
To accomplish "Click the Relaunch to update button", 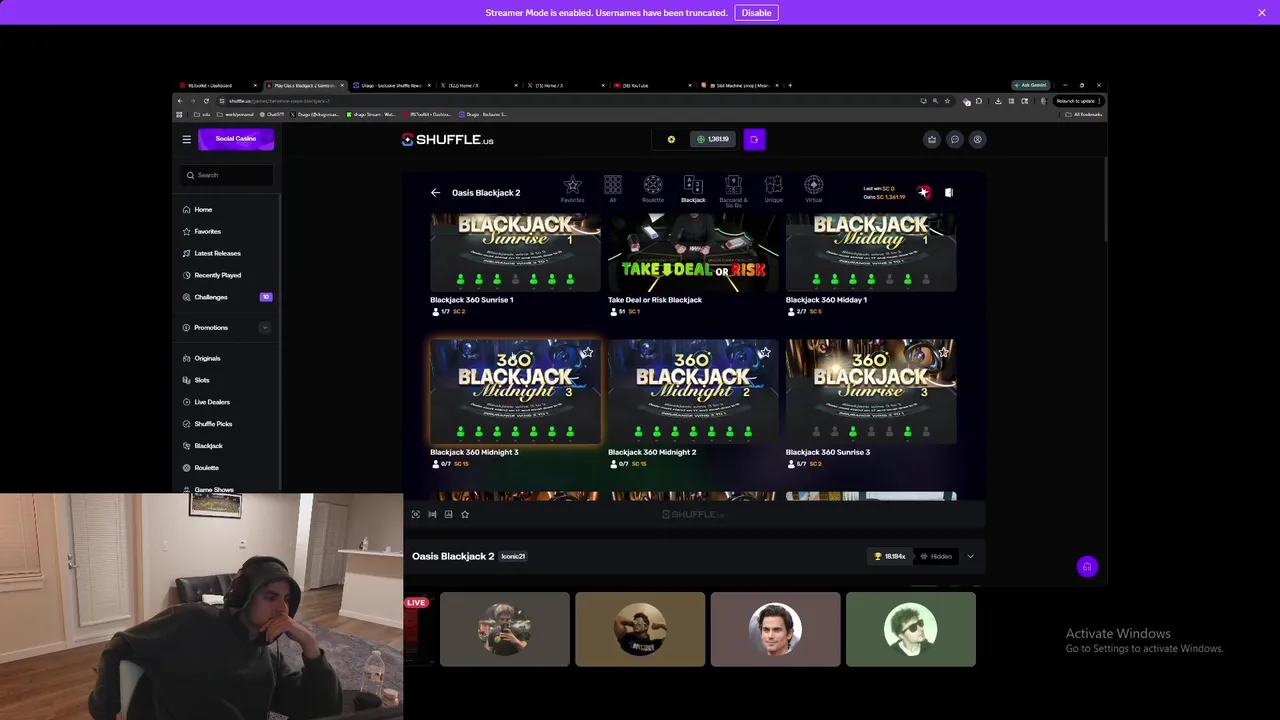I will pyautogui.click(x=1077, y=101).
